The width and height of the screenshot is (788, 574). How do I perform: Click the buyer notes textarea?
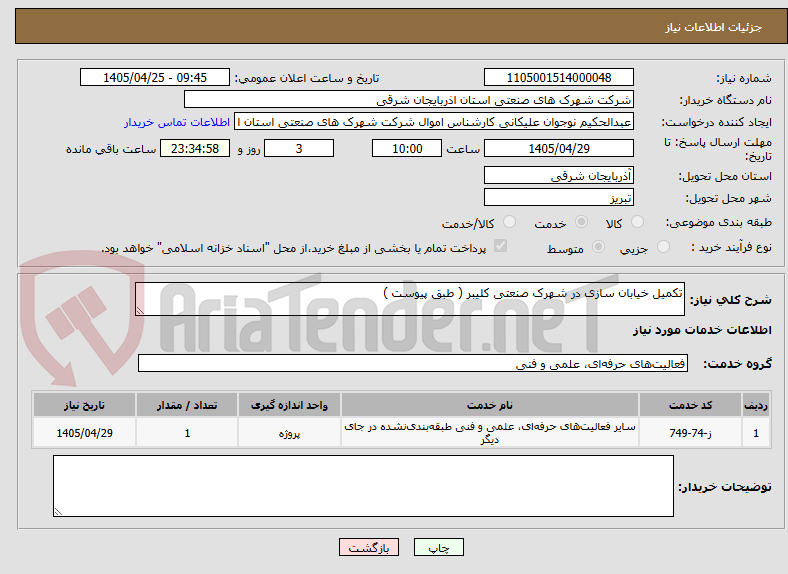363,486
